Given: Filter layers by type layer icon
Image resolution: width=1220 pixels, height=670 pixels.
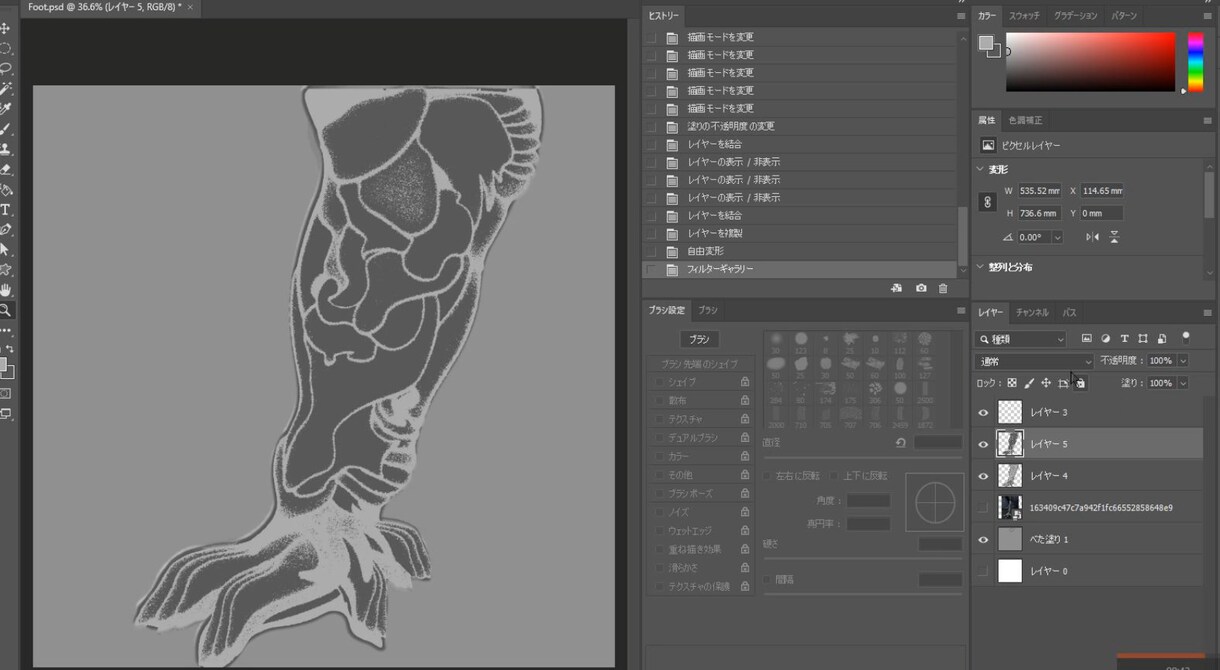Looking at the screenshot, I should [x=1124, y=339].
